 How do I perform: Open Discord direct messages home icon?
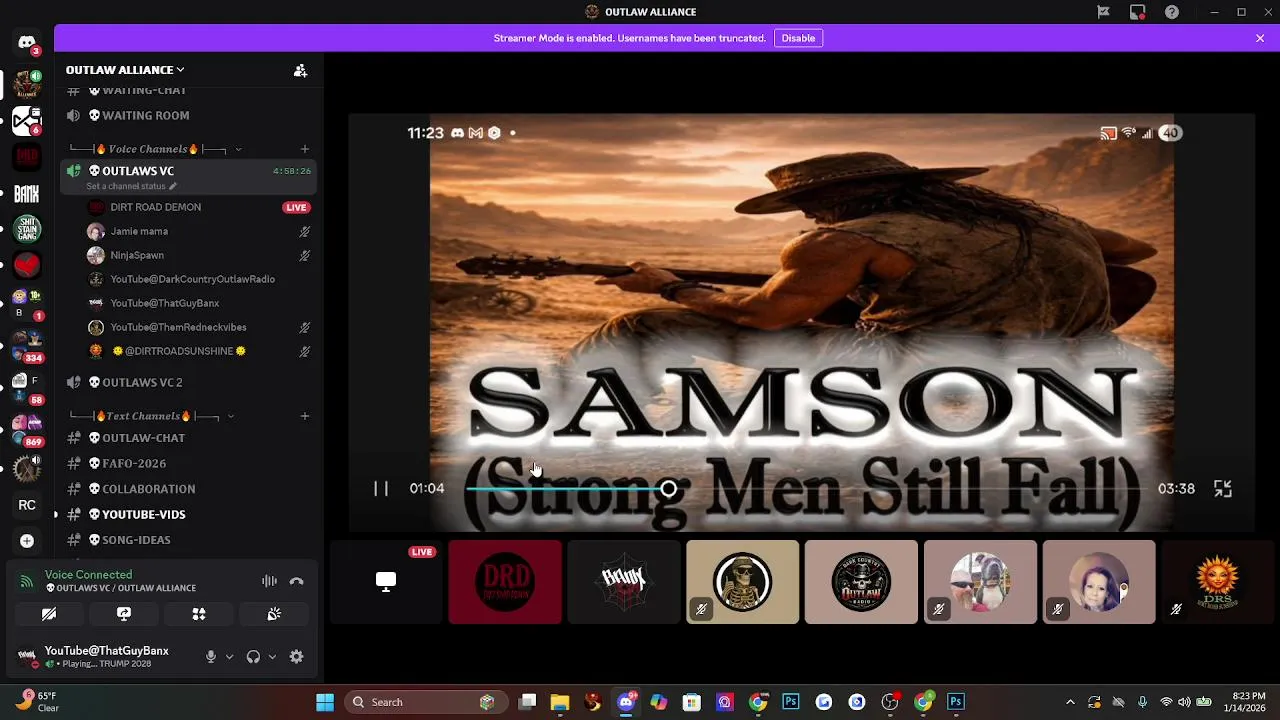[x=27, y=43]
